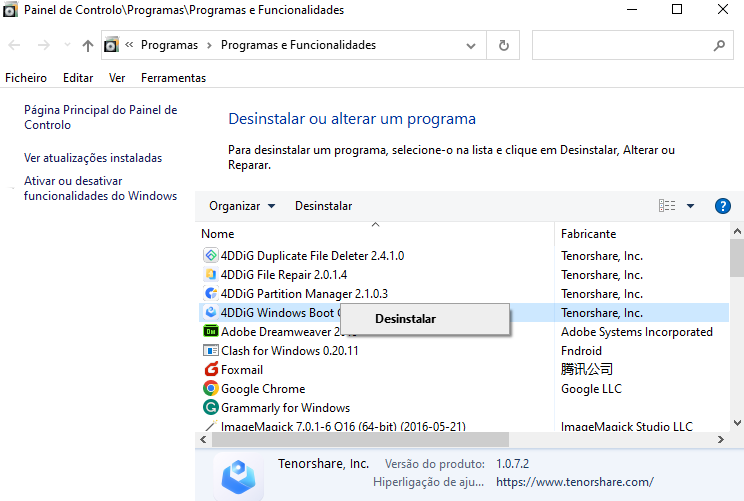The width and height of the screenshot is (744, 501).
Task: Open the Organizar dropdown
Action: point(242,206)
